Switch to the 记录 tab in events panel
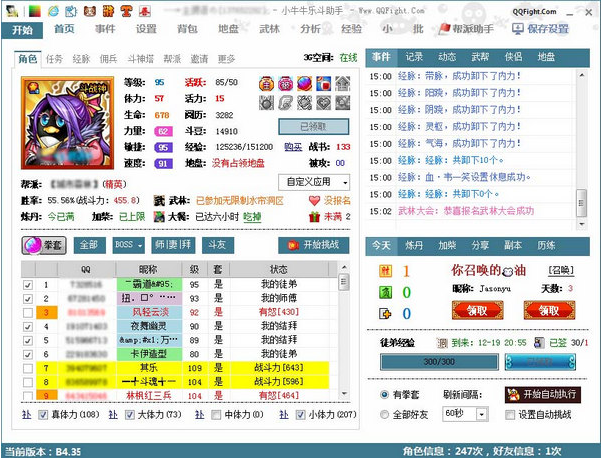602x458 pixels. (414, 57)
